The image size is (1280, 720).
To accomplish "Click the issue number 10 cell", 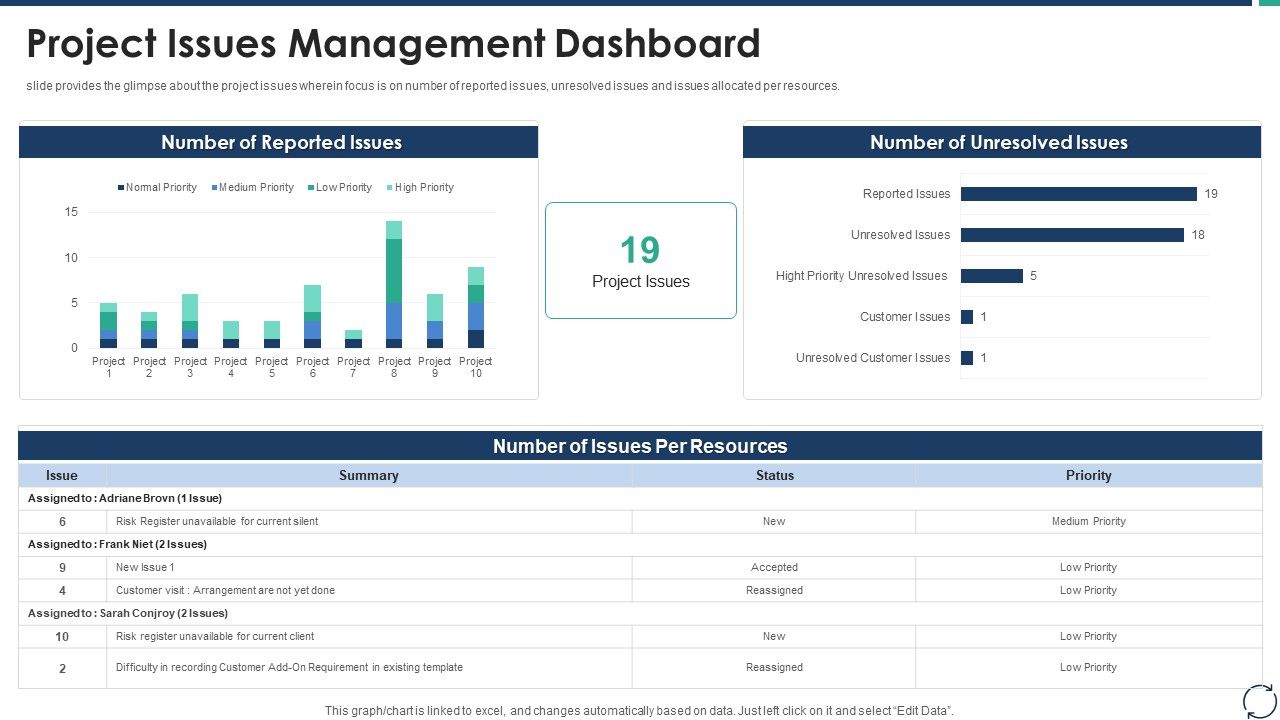I will pos(62,636).
